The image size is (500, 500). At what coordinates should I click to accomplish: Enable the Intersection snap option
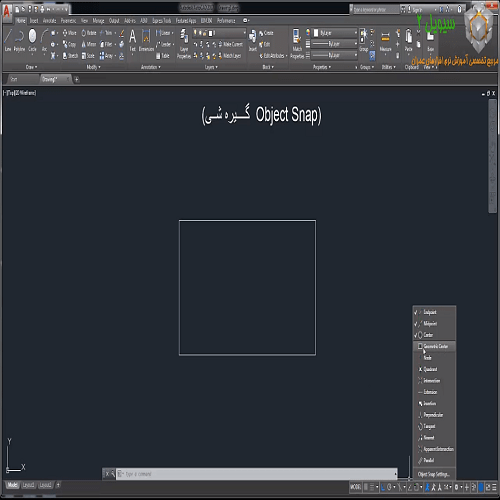[434, 381]
